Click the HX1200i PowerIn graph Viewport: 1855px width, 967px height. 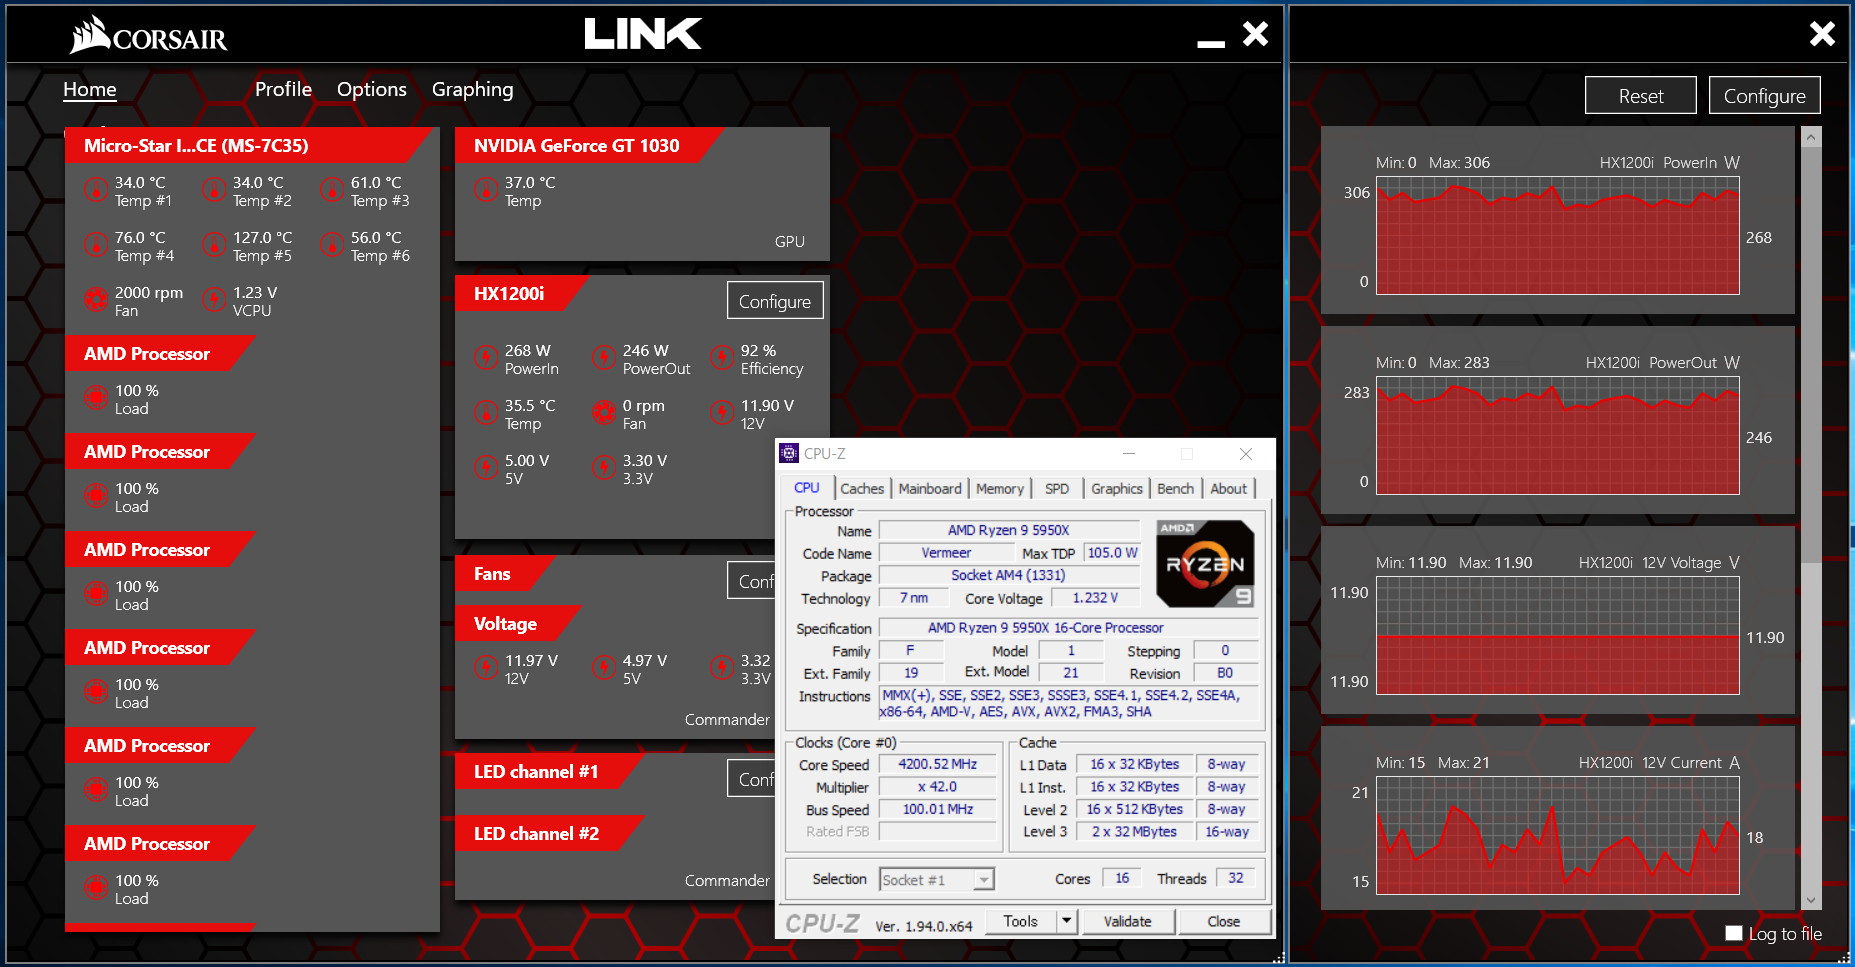(x=1558, y=236)
